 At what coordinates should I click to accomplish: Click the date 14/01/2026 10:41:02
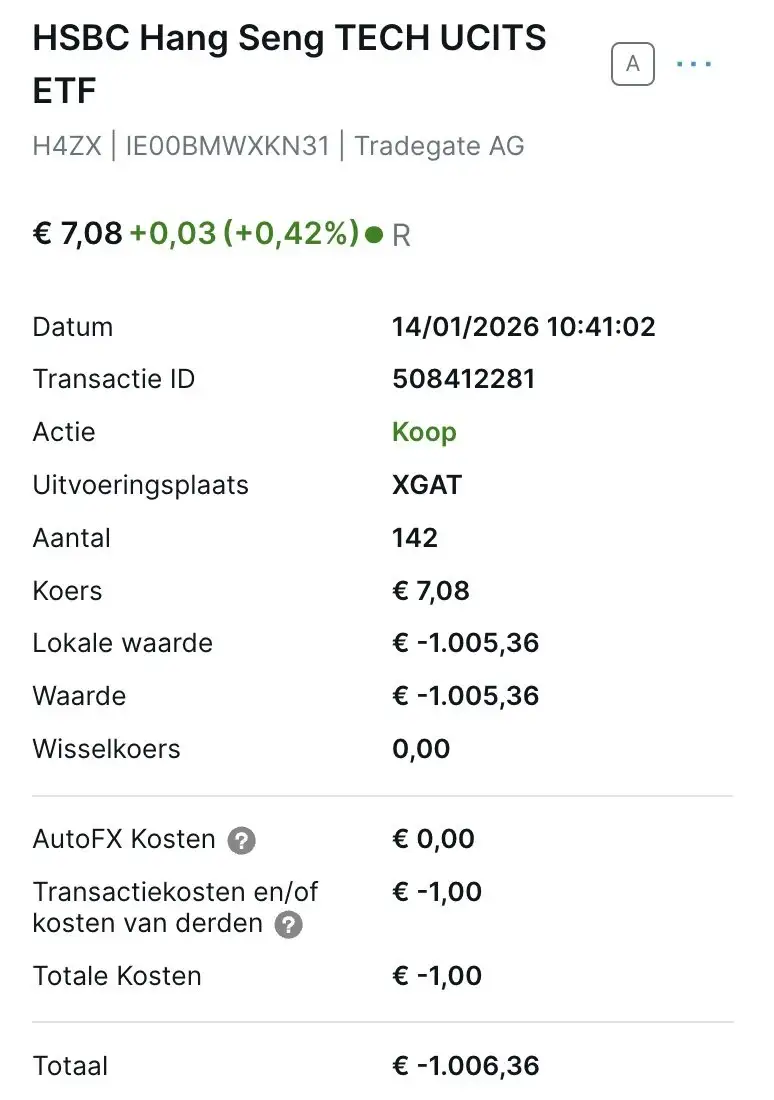(523, 327)
